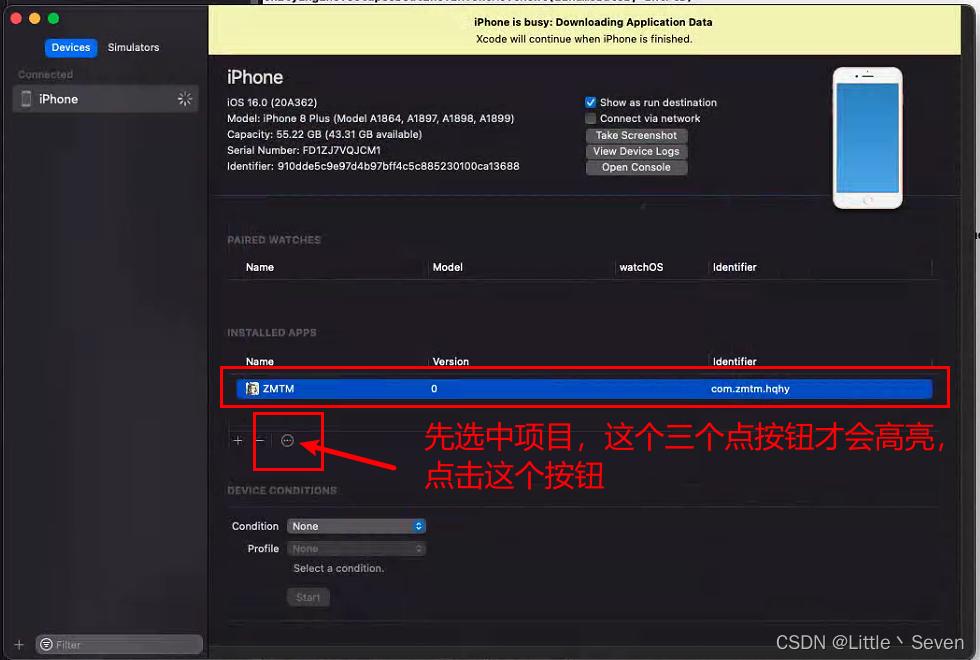980x660 pixels.
Task: Click the iOS 16.0 (20A362) text
Action: (x=272, y=102)
